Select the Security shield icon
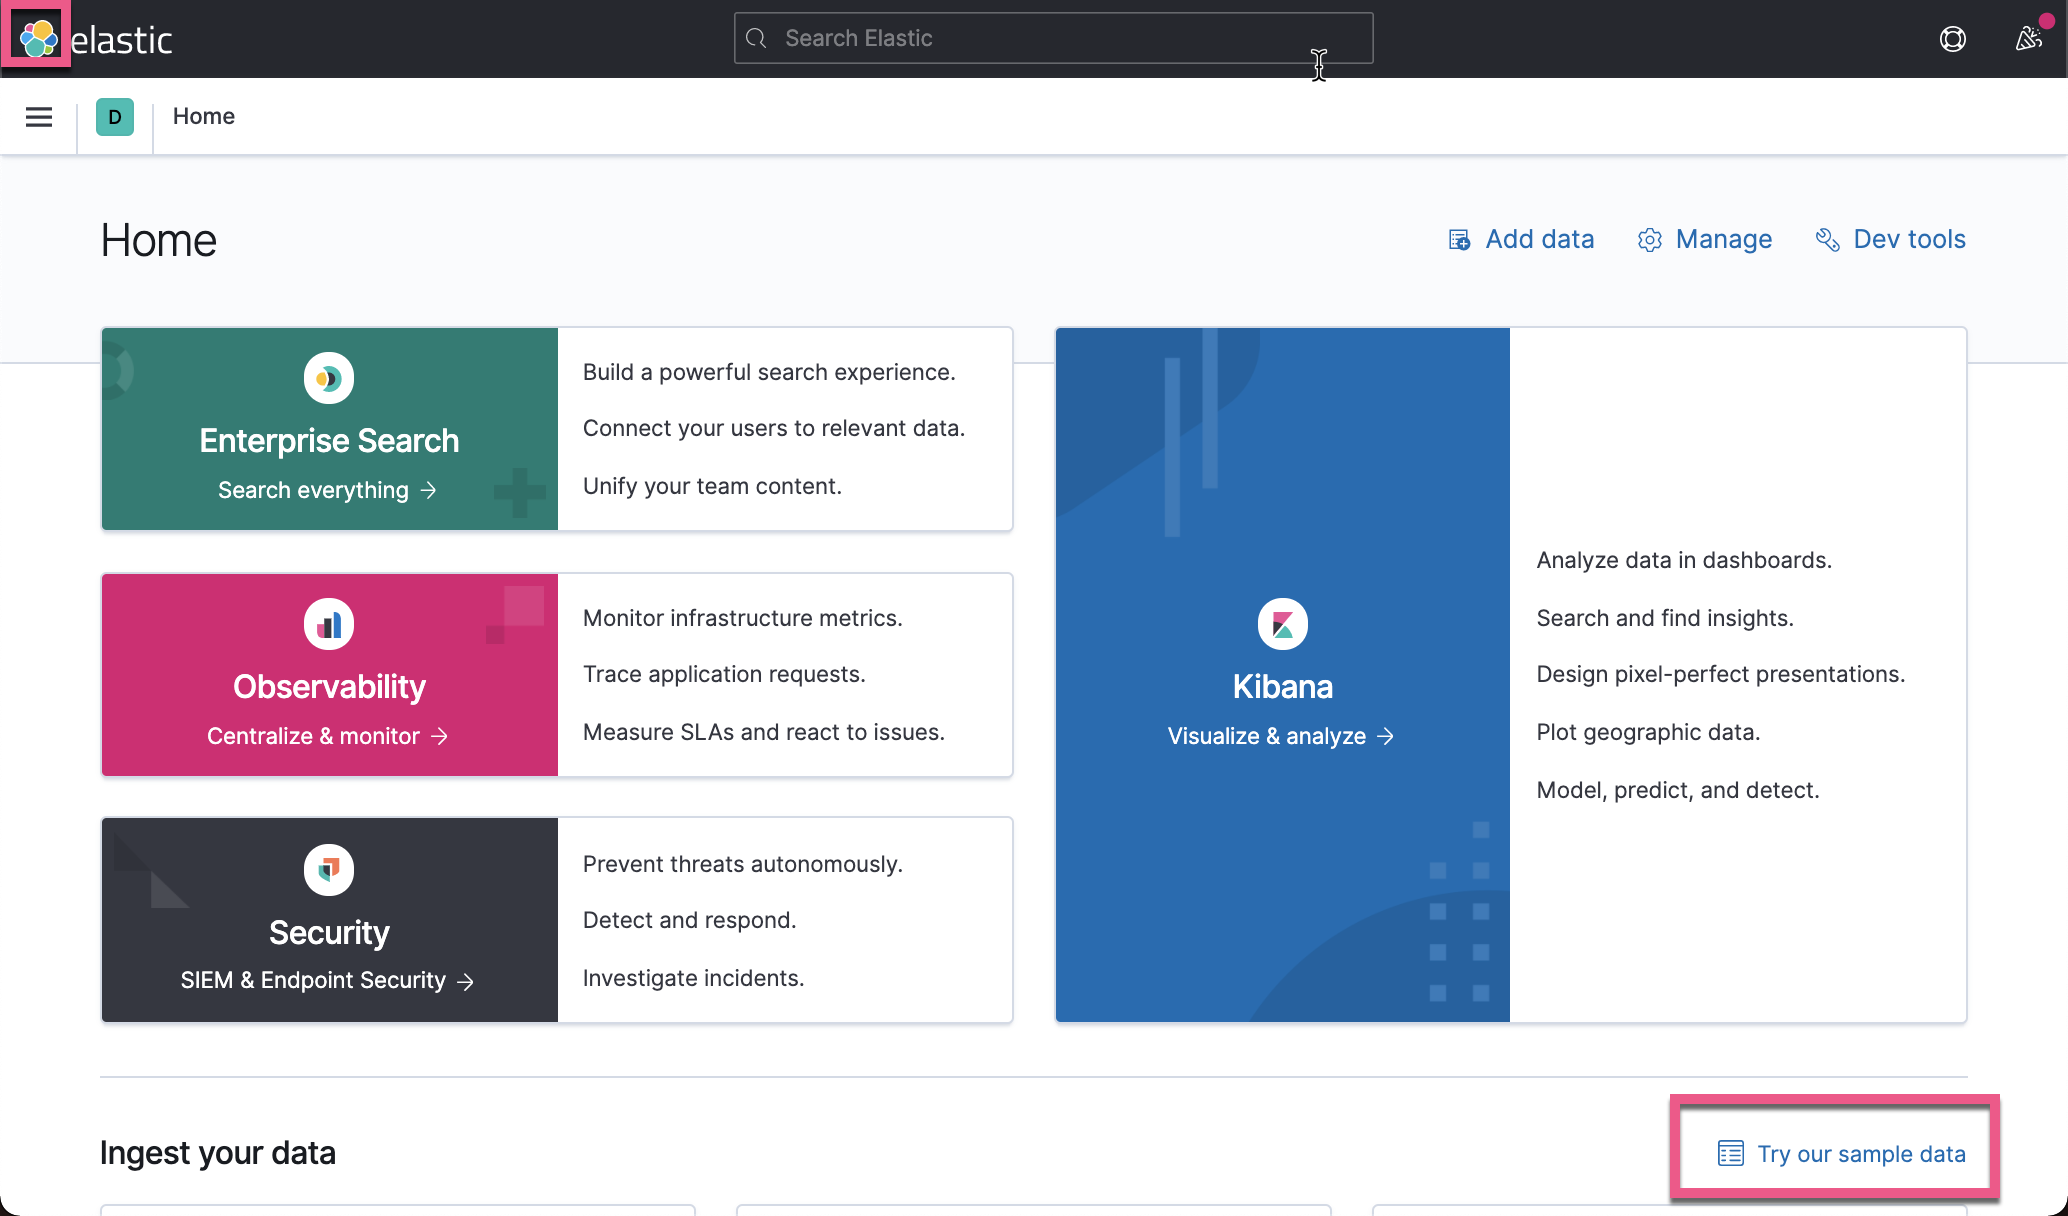Image resolution: width=2068 pixels, height=1216 pixels. pyautogui.click(x=328, y=869)
